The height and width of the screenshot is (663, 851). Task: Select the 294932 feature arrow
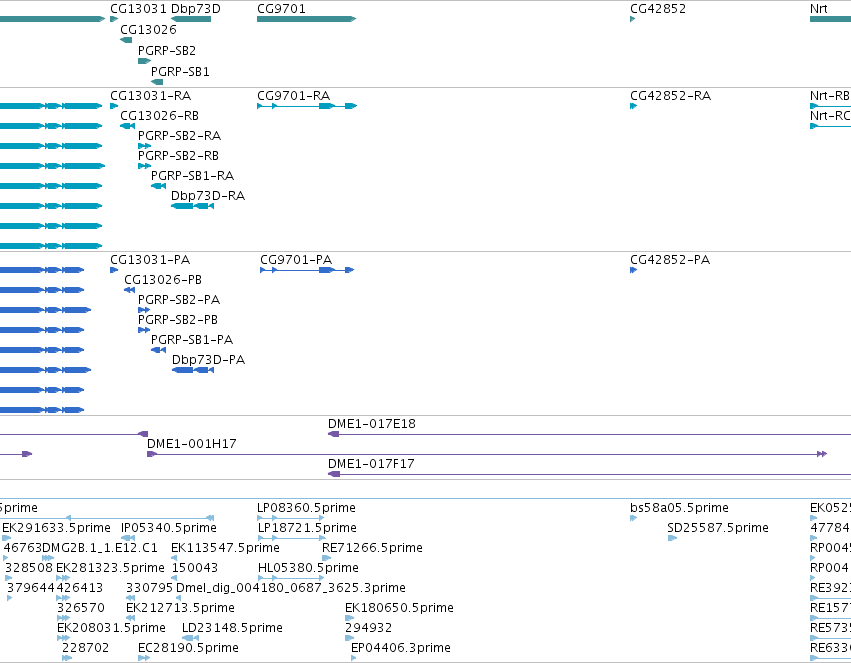pyautogui.click(x=350, y=638)
